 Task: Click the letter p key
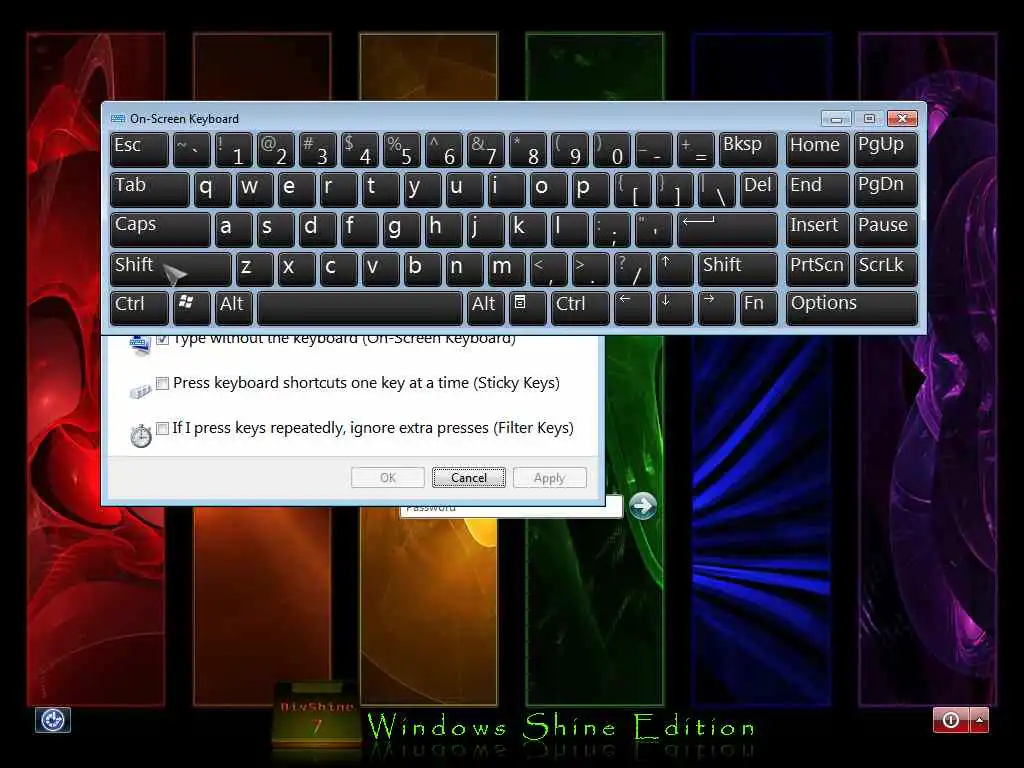590,189
